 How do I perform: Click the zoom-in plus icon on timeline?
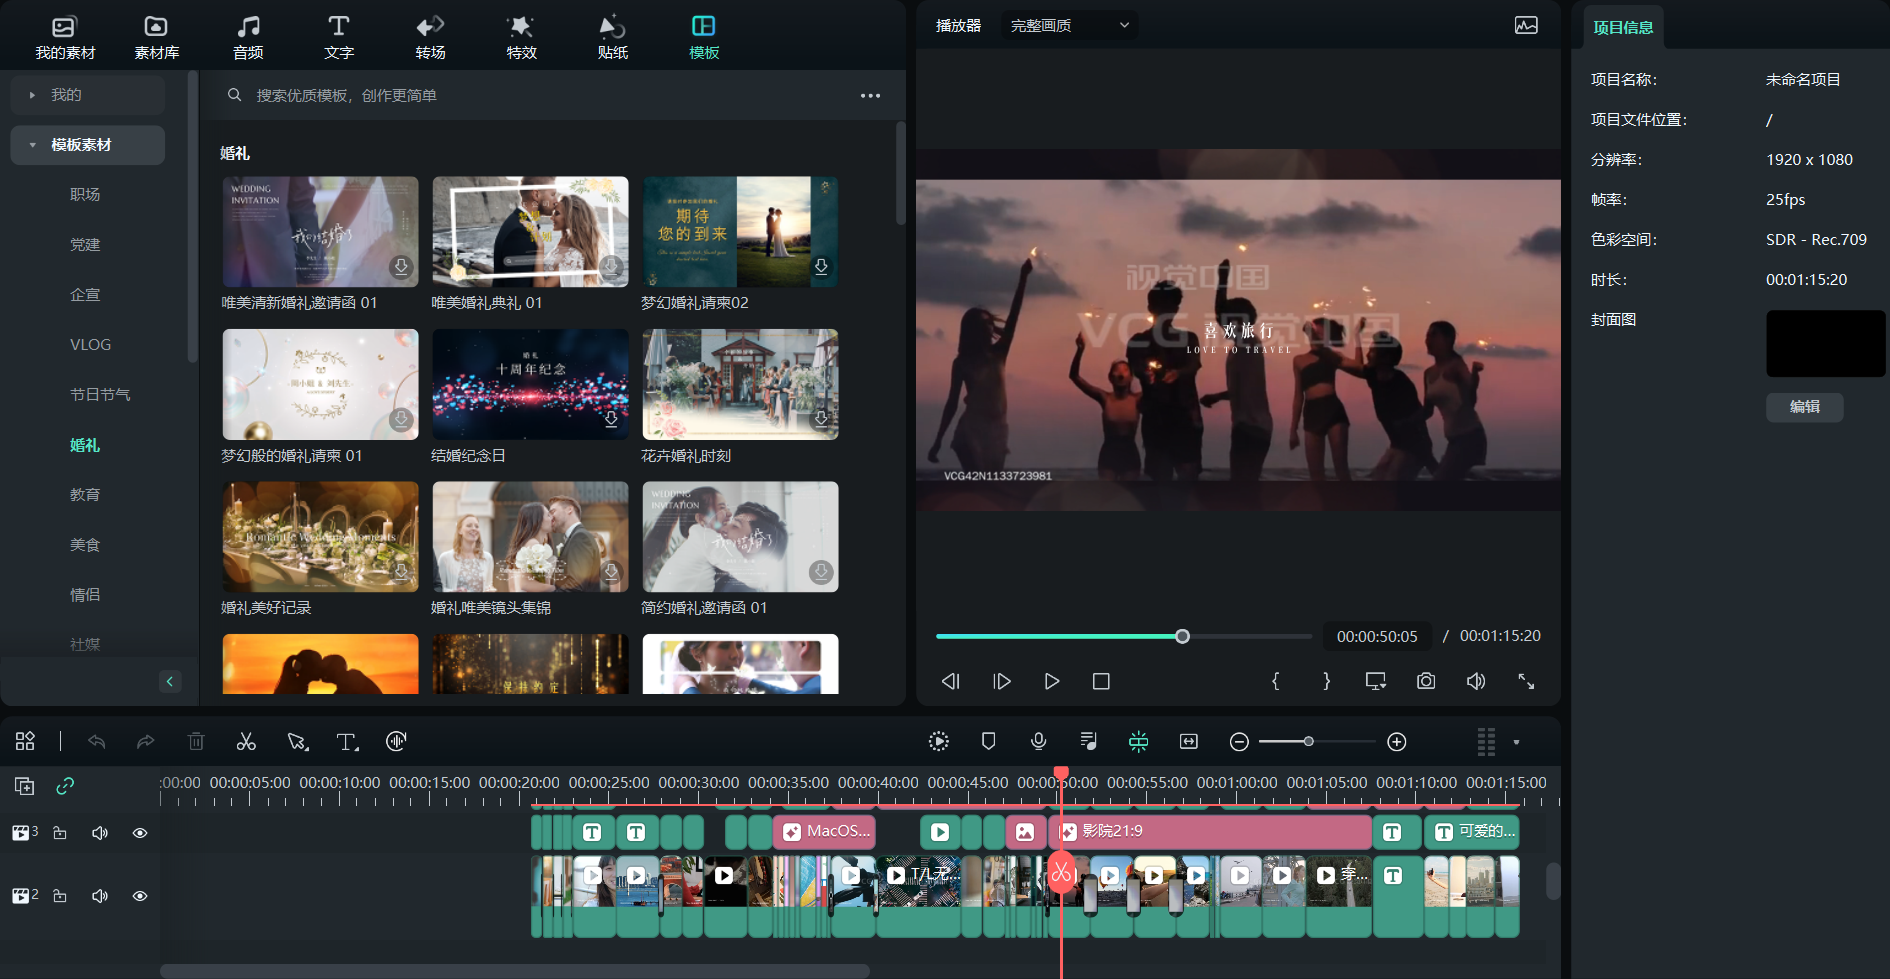pyautogui.click(x=1397, y=741)
